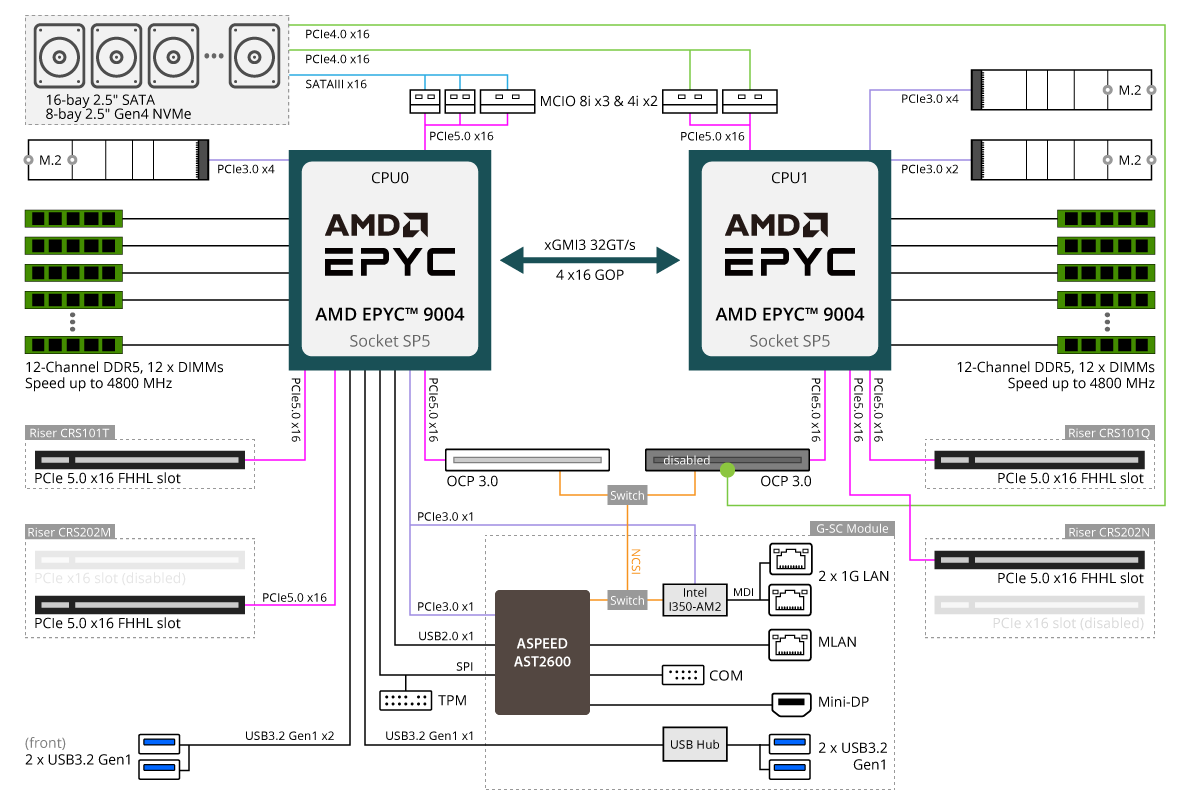This screenshot has width=1180, height=805.
Task: Click the 'USB2.0 x1' label
Action: pyautogui.click(x=446, y=636)
